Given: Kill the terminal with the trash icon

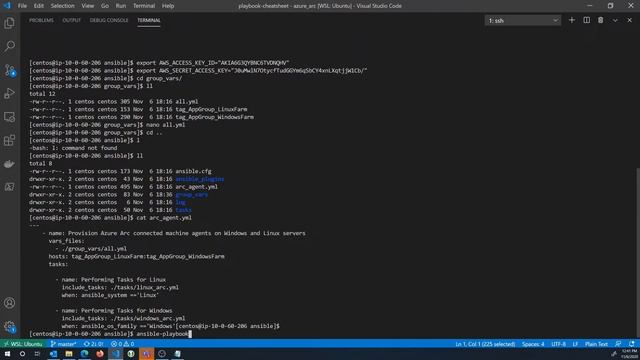Looking at the screenshot, I should 600,20.
